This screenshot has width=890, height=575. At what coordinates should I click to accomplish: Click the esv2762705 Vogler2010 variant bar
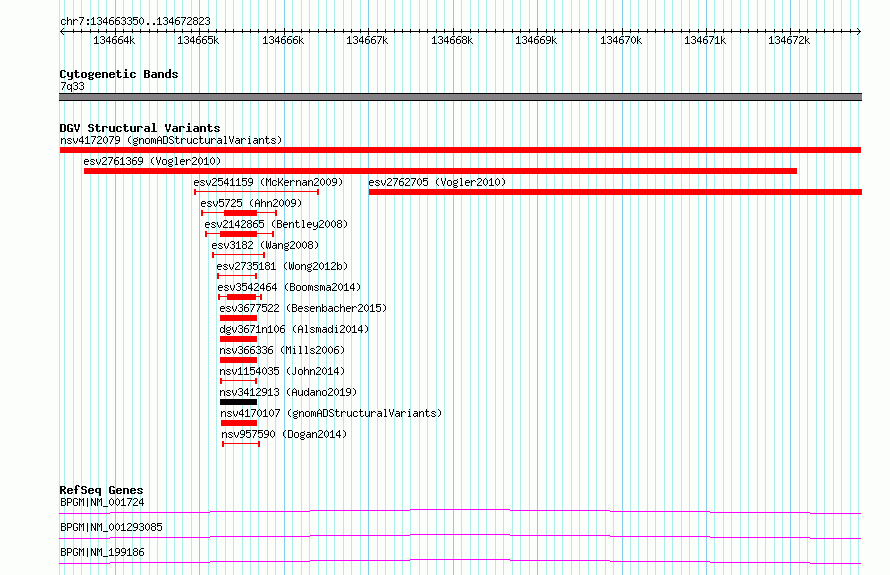pos(615,192)
